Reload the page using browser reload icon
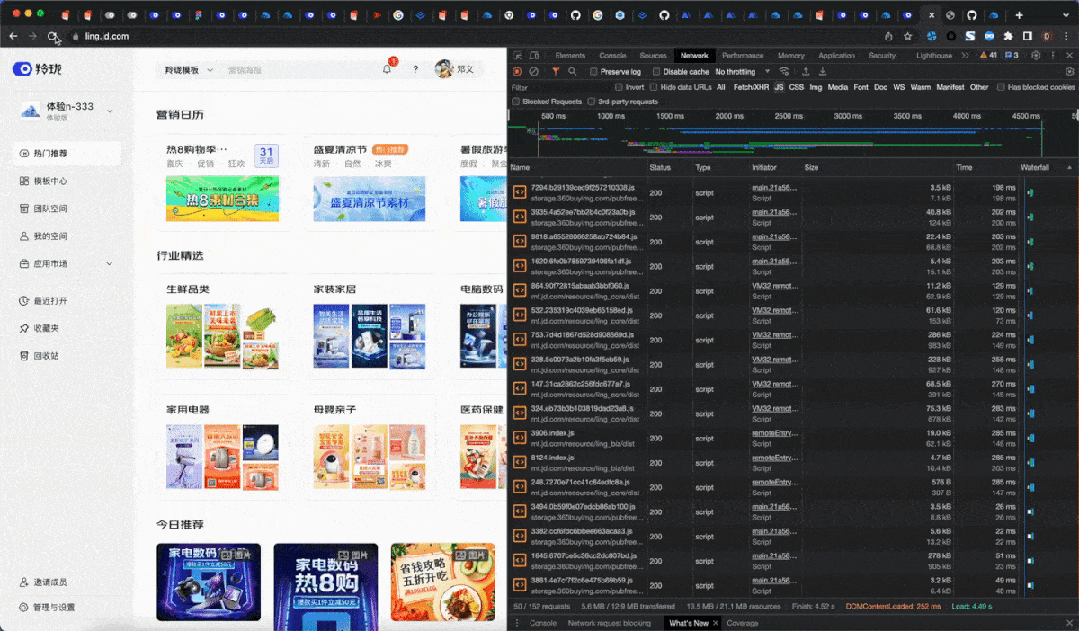 tap(52, 36)
